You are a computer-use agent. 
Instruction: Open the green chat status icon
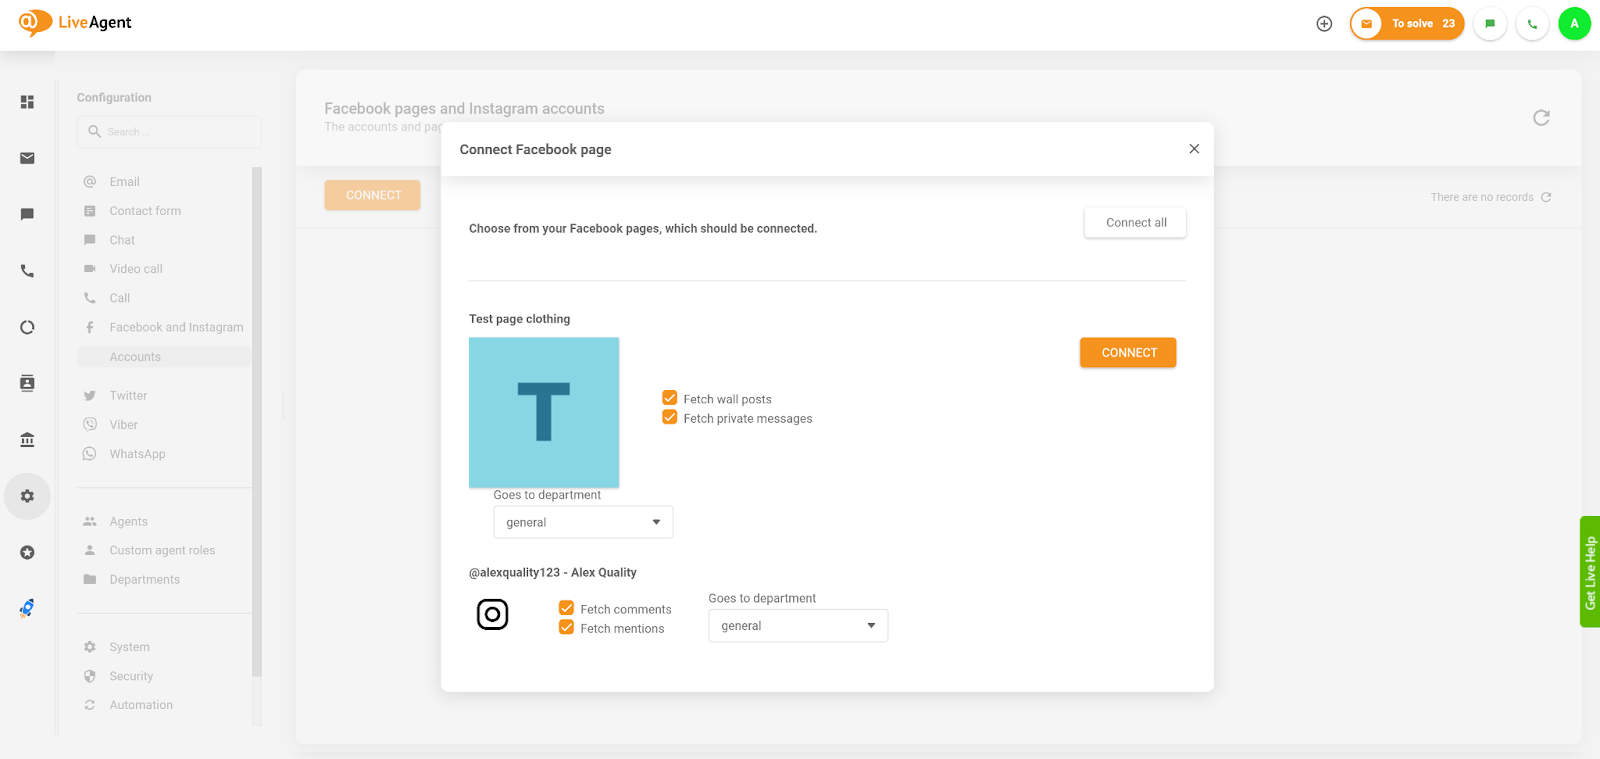(1490, 24)
